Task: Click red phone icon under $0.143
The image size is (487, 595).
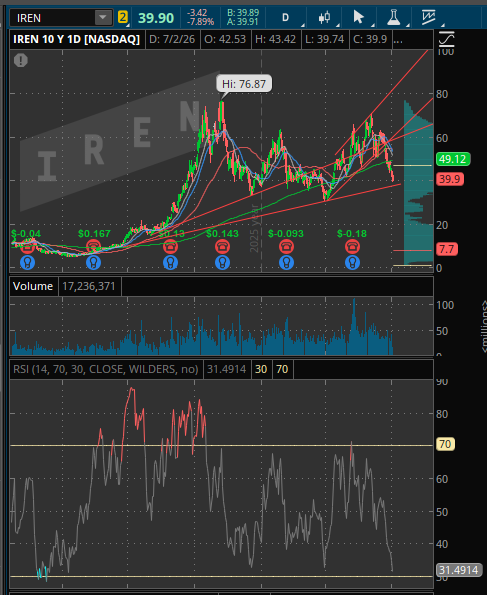Action: click(222, 247)
